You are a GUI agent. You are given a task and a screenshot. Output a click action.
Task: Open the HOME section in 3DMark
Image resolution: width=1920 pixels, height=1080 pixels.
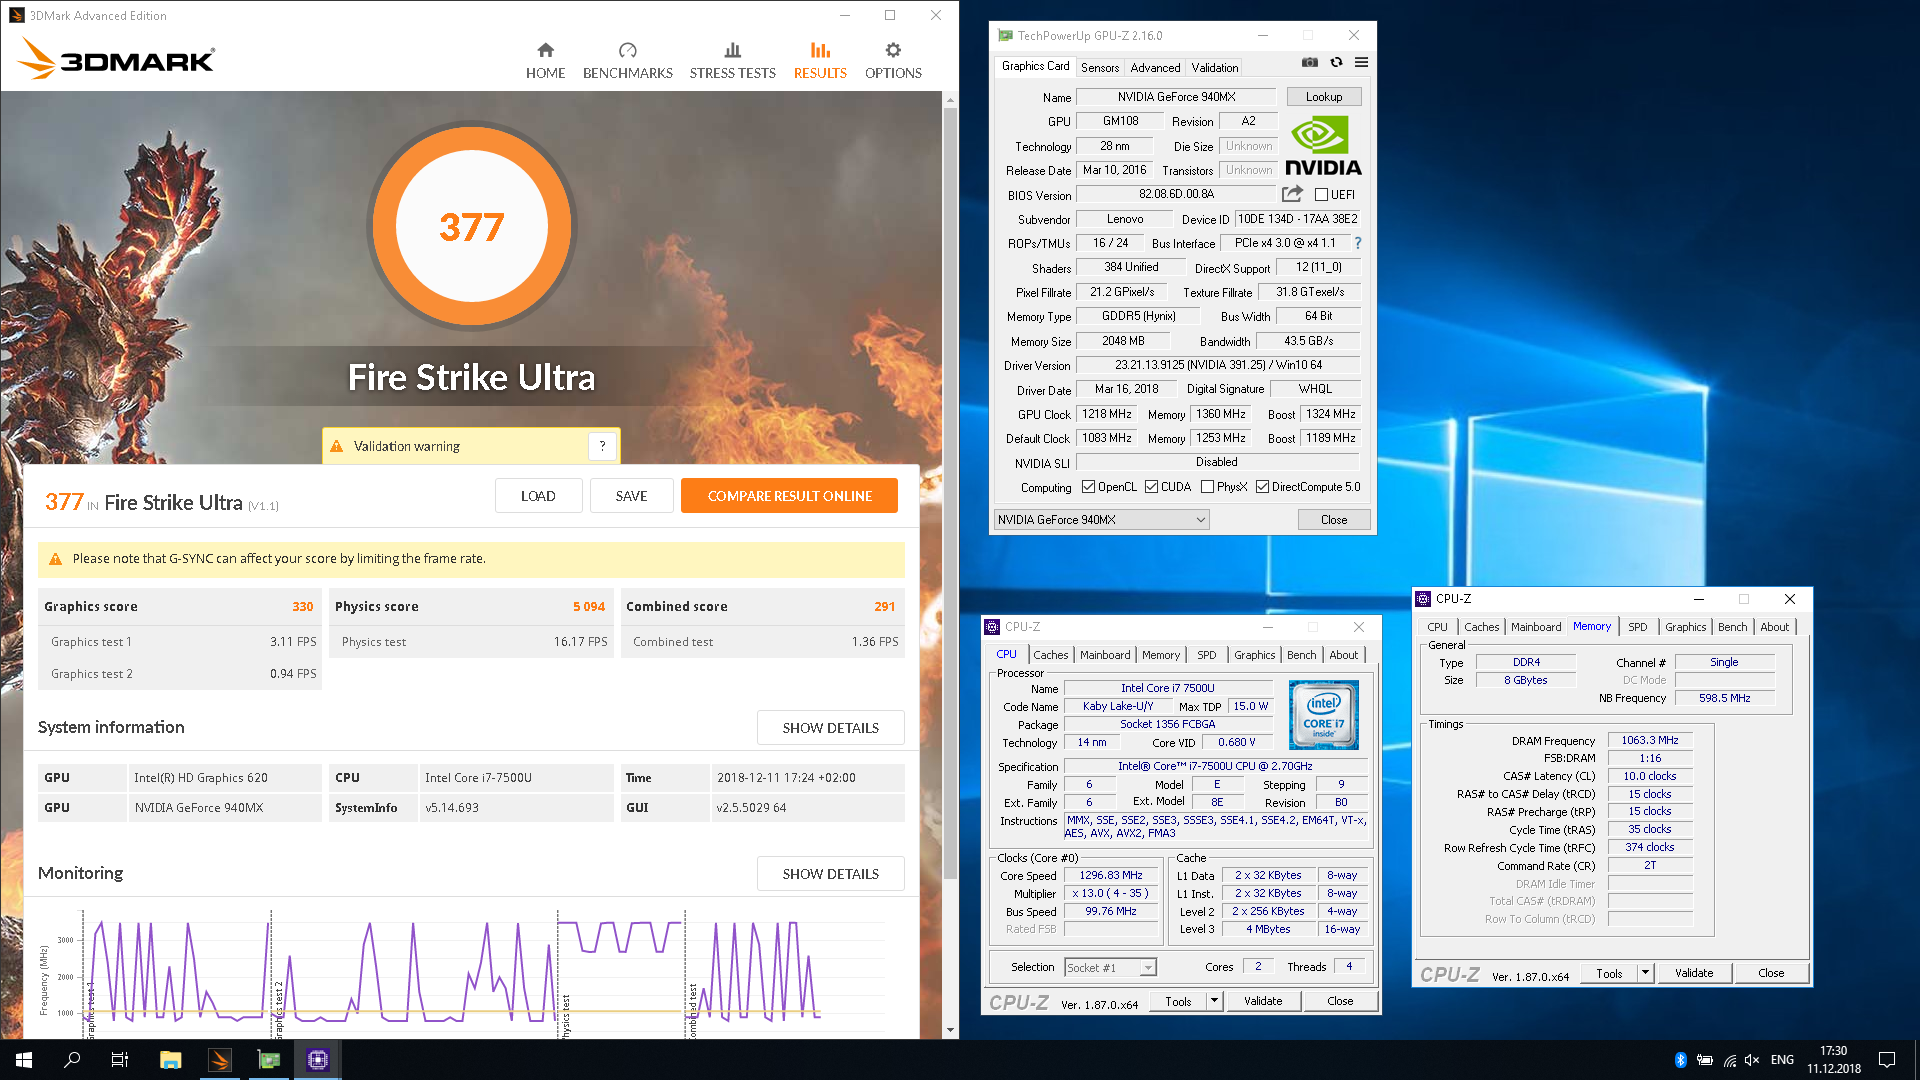[x=545, y=61]
